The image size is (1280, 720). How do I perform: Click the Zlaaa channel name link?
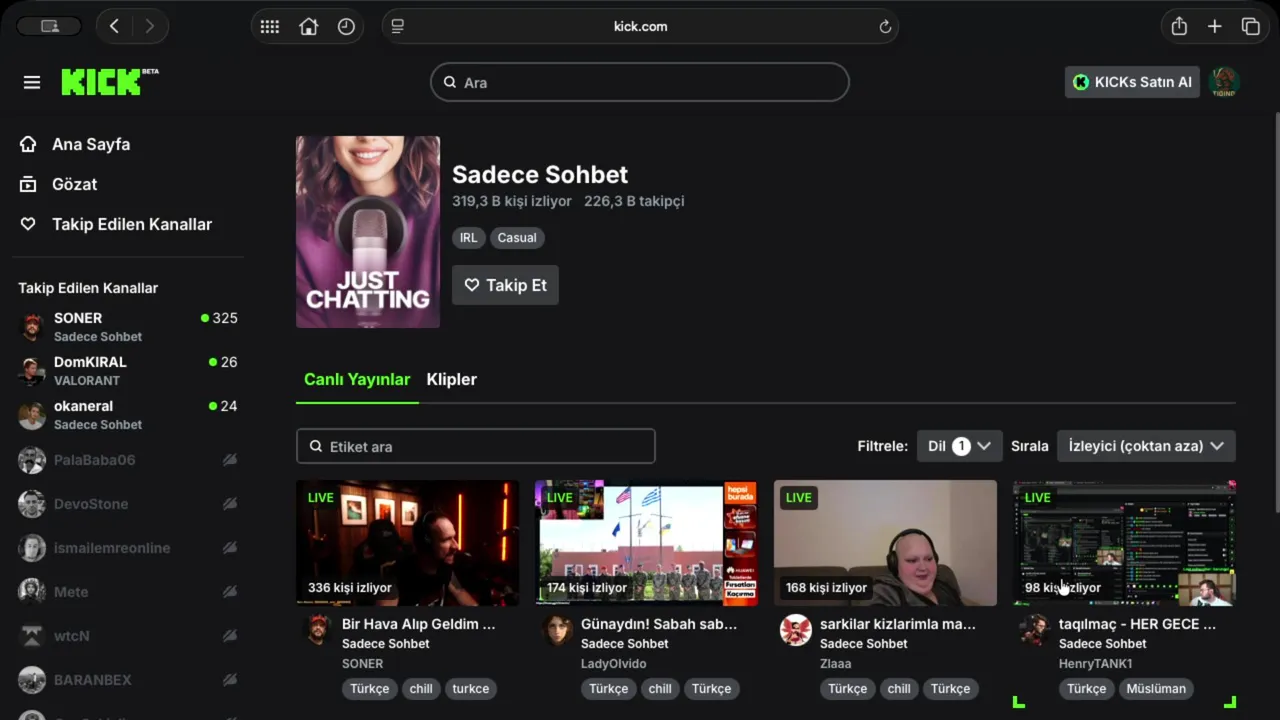point(835,663)
